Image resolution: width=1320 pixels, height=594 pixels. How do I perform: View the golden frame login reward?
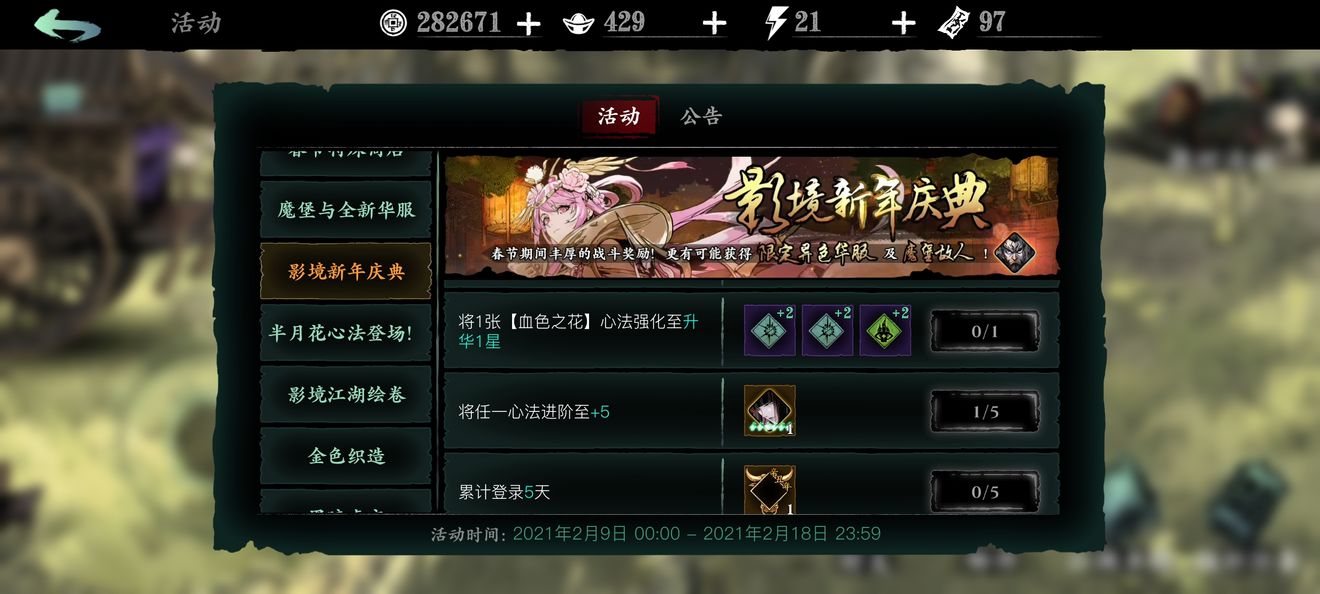[x=769, y=490]
